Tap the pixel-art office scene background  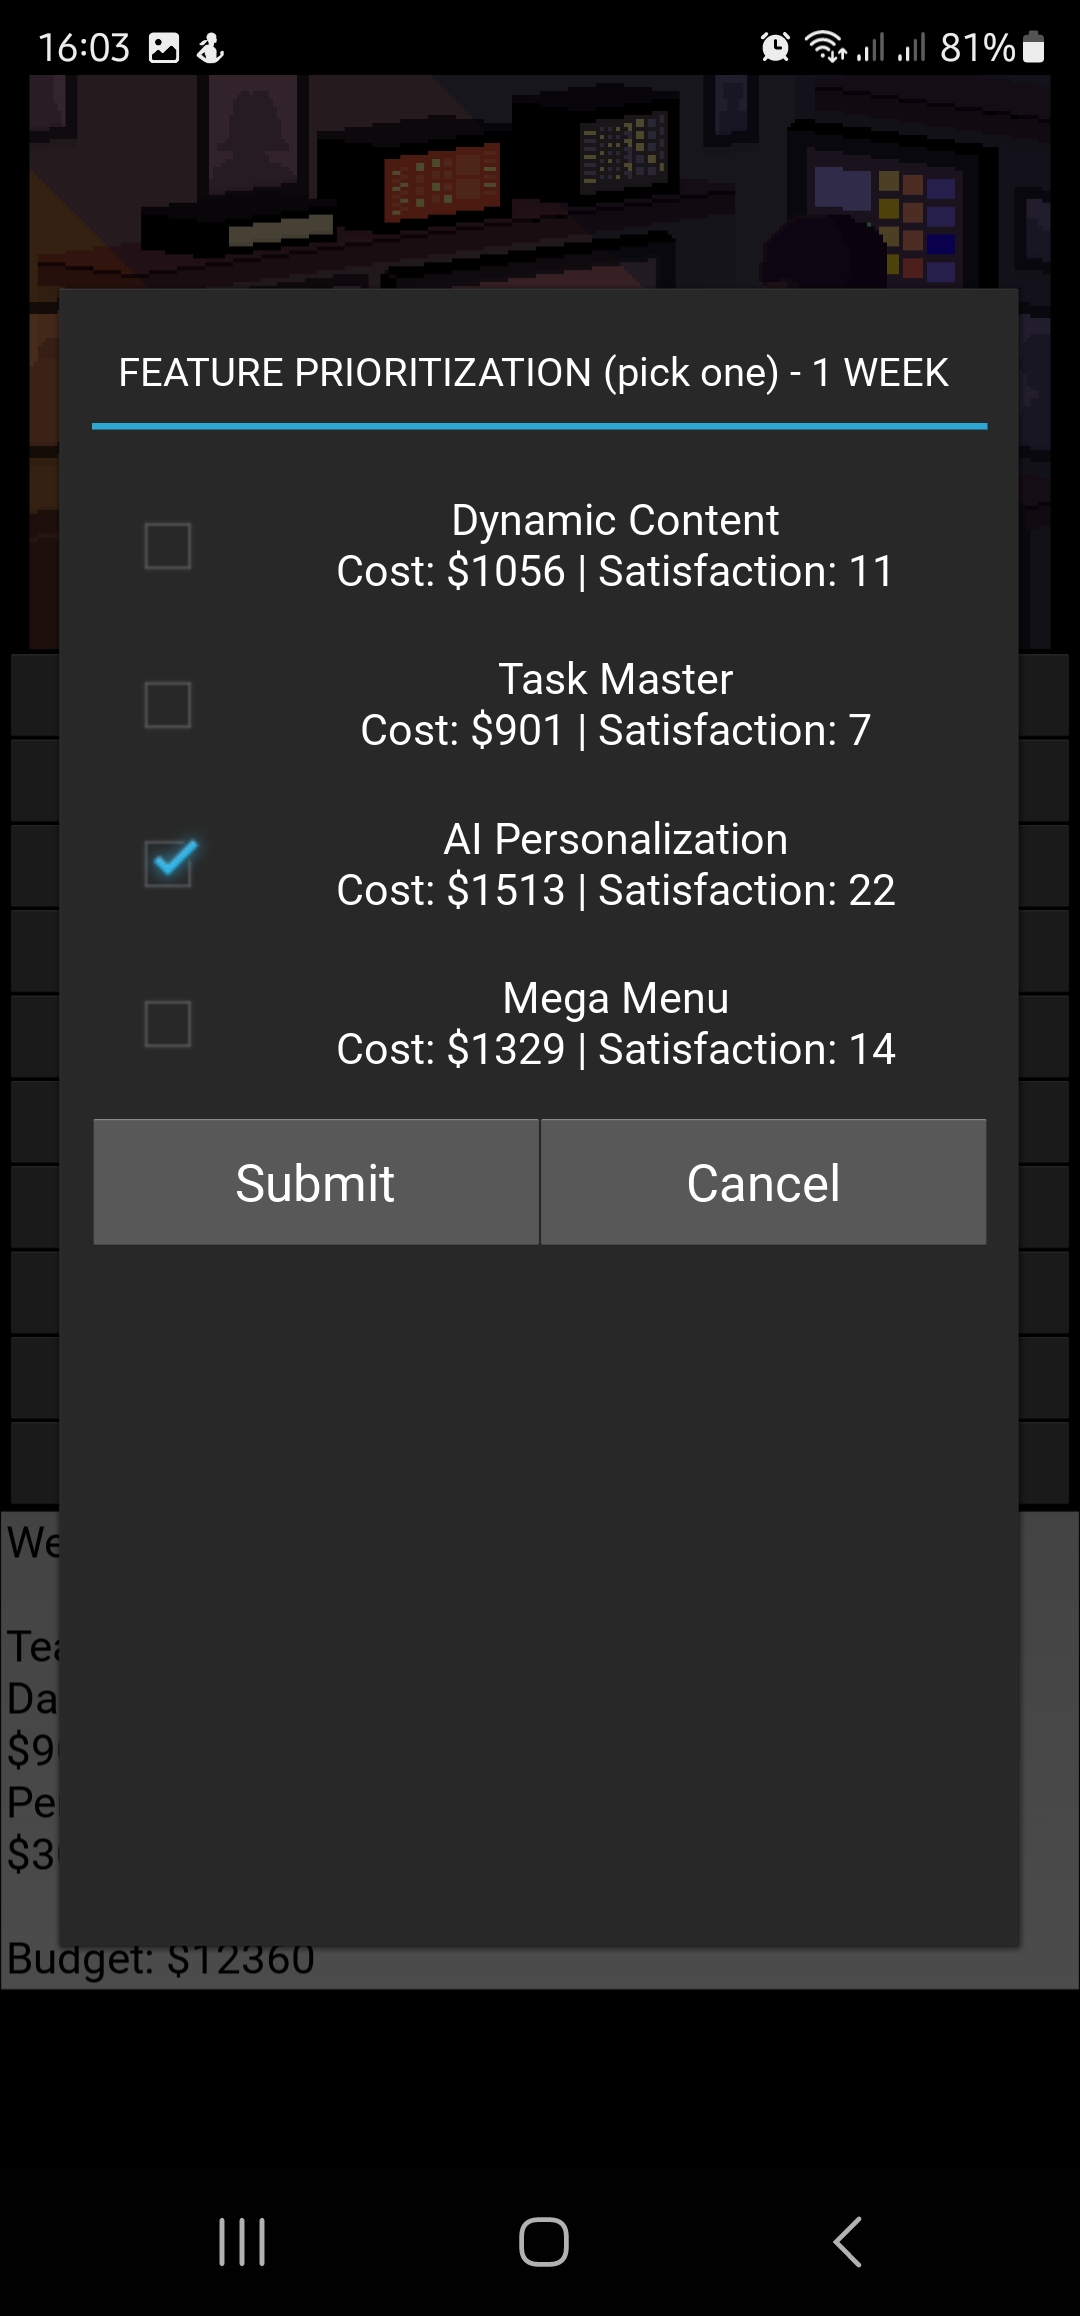(540, 182)
